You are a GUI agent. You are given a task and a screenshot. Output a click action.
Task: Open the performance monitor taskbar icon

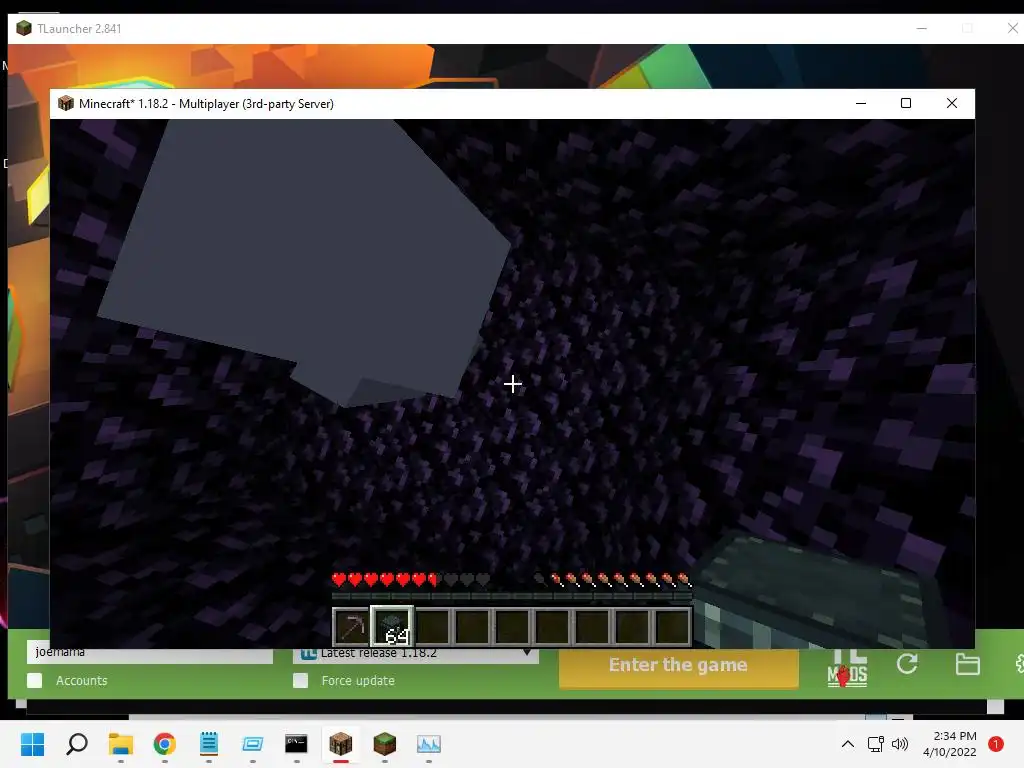[x=428, y=744]
